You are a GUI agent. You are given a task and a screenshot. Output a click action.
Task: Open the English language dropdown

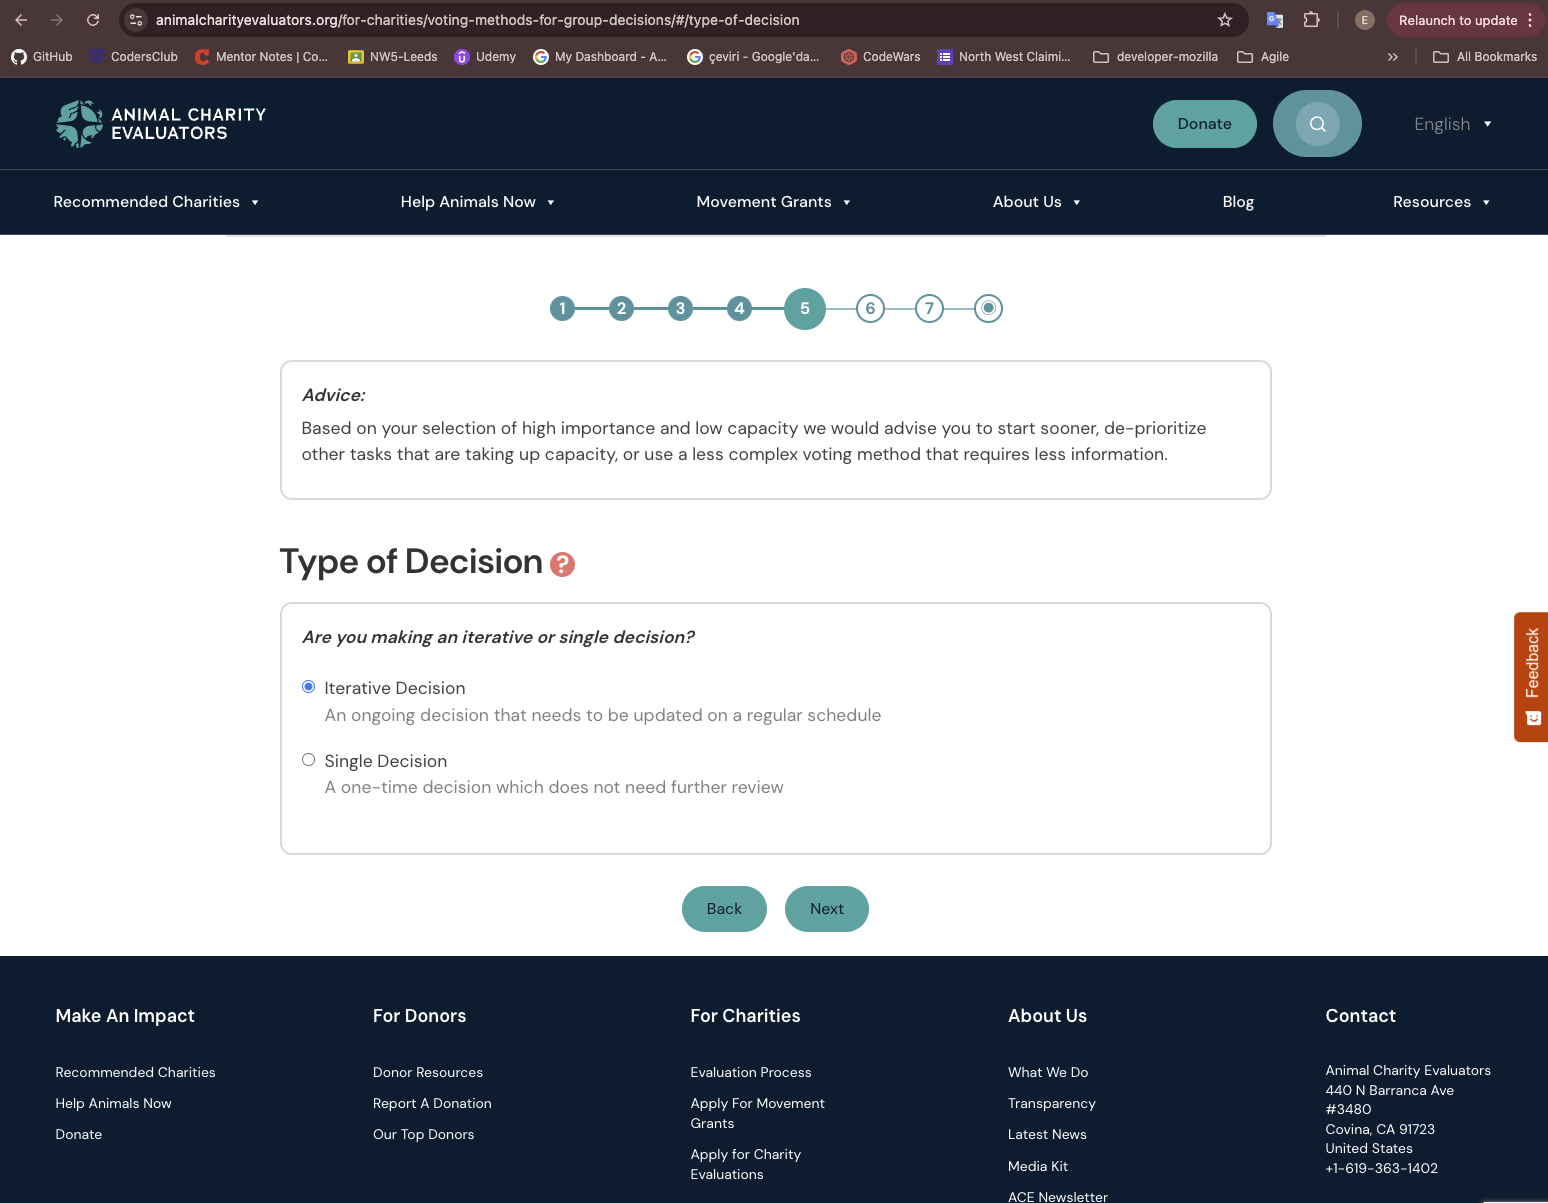tap(1453, 124)
